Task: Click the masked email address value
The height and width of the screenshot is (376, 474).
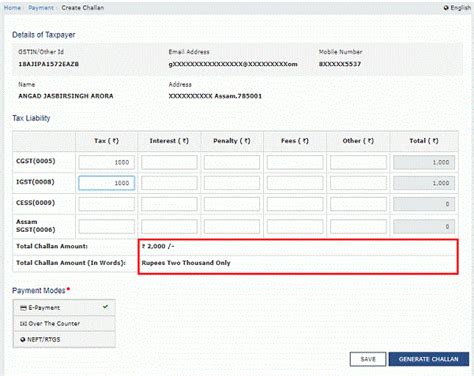Action: point(233,64)
